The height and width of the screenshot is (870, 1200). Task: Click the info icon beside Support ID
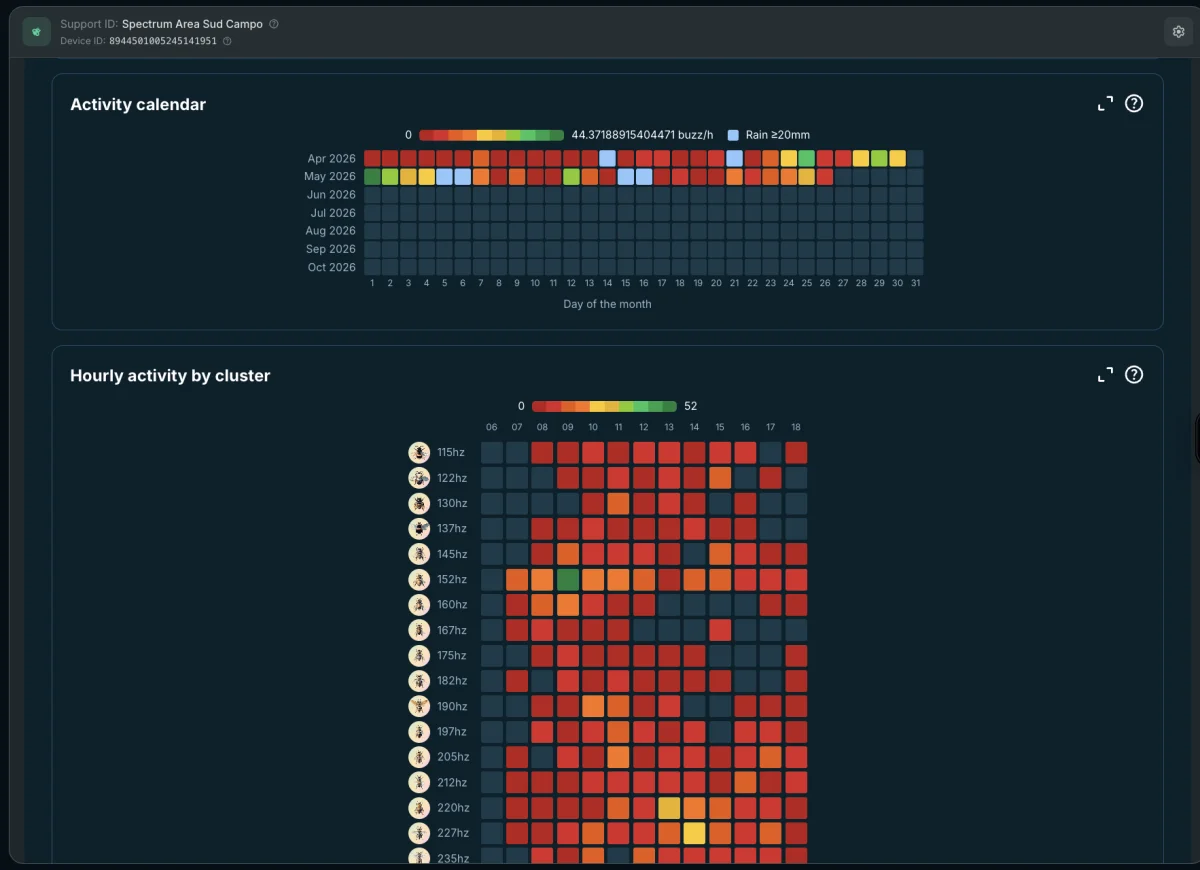(274, 24)
